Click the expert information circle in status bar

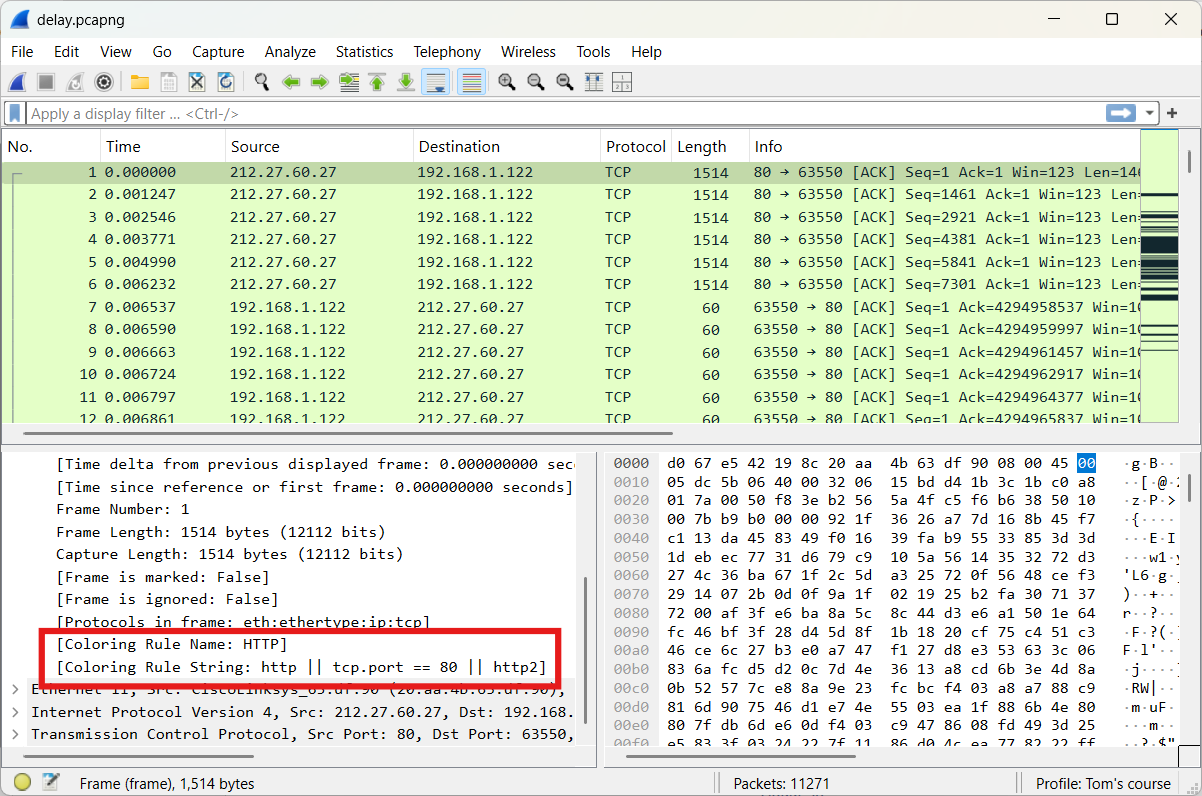click(22, 783)
